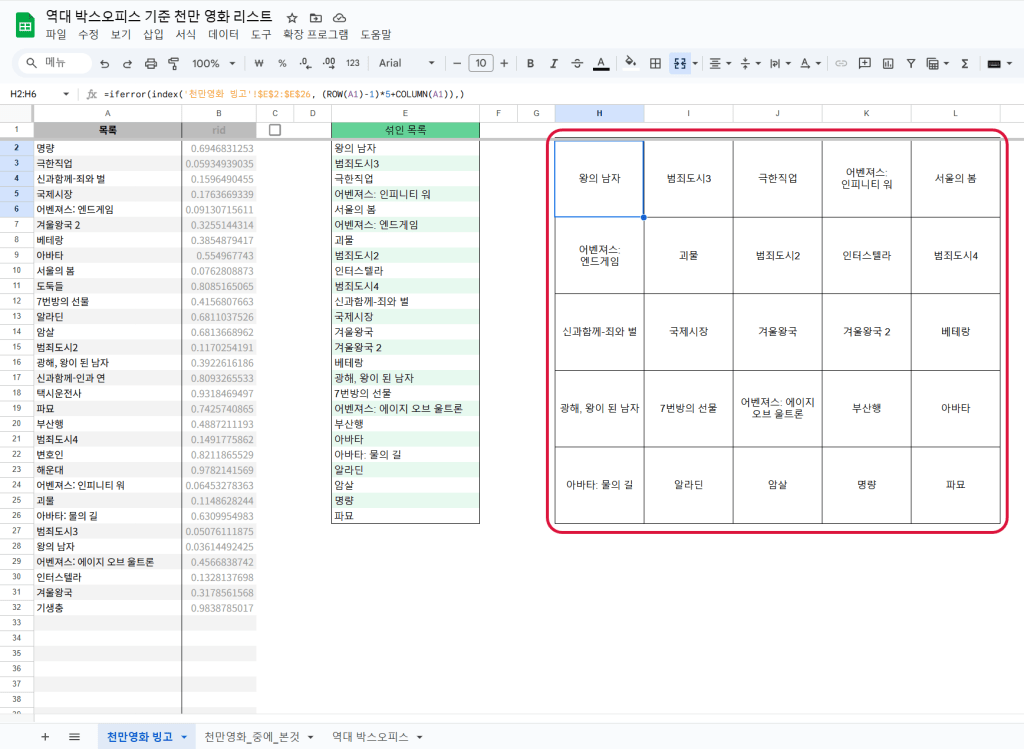The image size is (1024, 749).
Task: Click the name box showing H2:H6
Action: (35, 94)
